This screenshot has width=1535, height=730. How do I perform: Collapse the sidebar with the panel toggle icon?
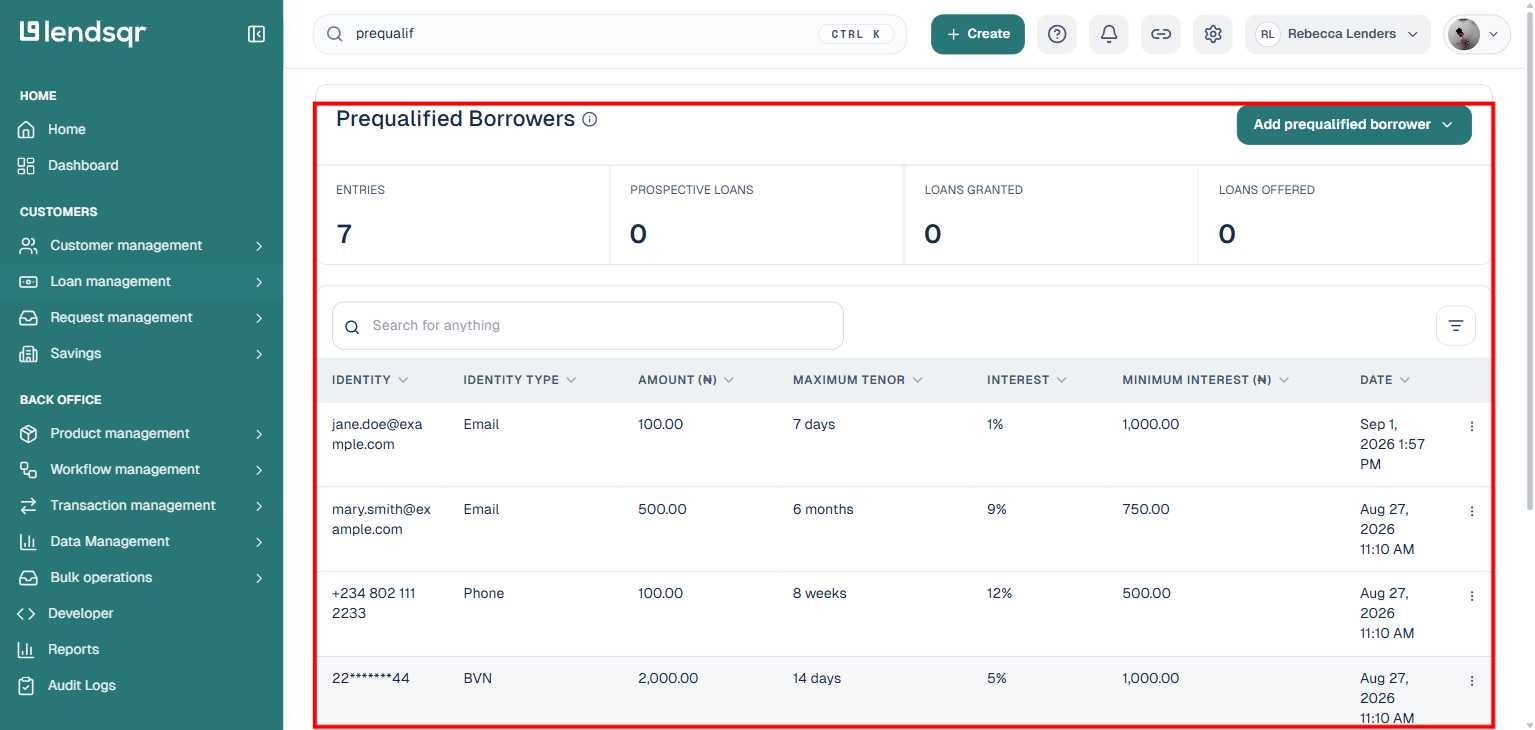[x=256, y=34]
